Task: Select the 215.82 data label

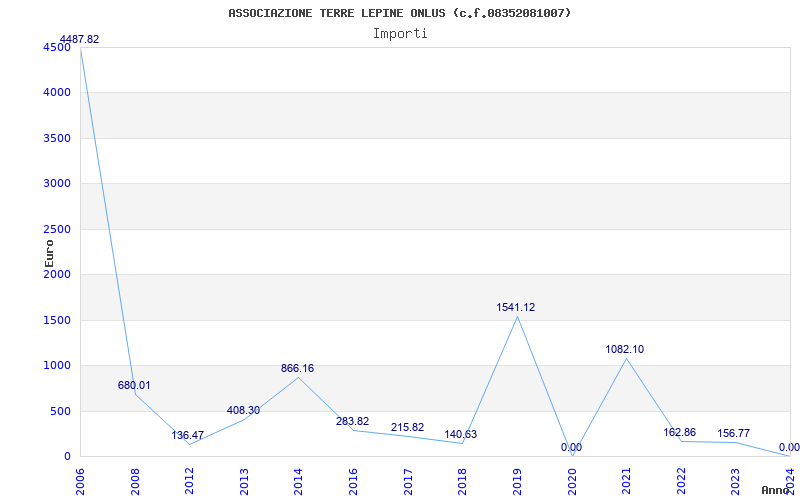Action: [x=408, y=428]
